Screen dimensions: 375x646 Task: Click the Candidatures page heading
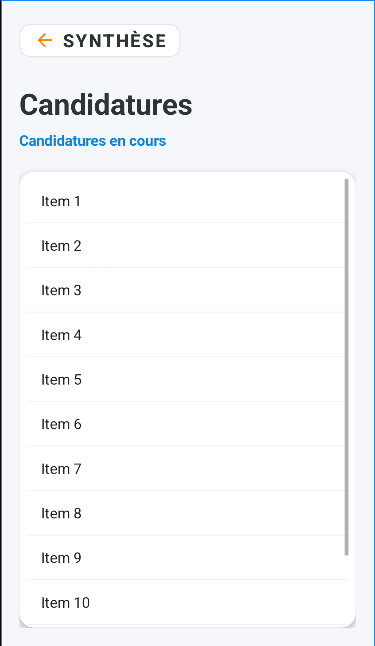point(106,105)
